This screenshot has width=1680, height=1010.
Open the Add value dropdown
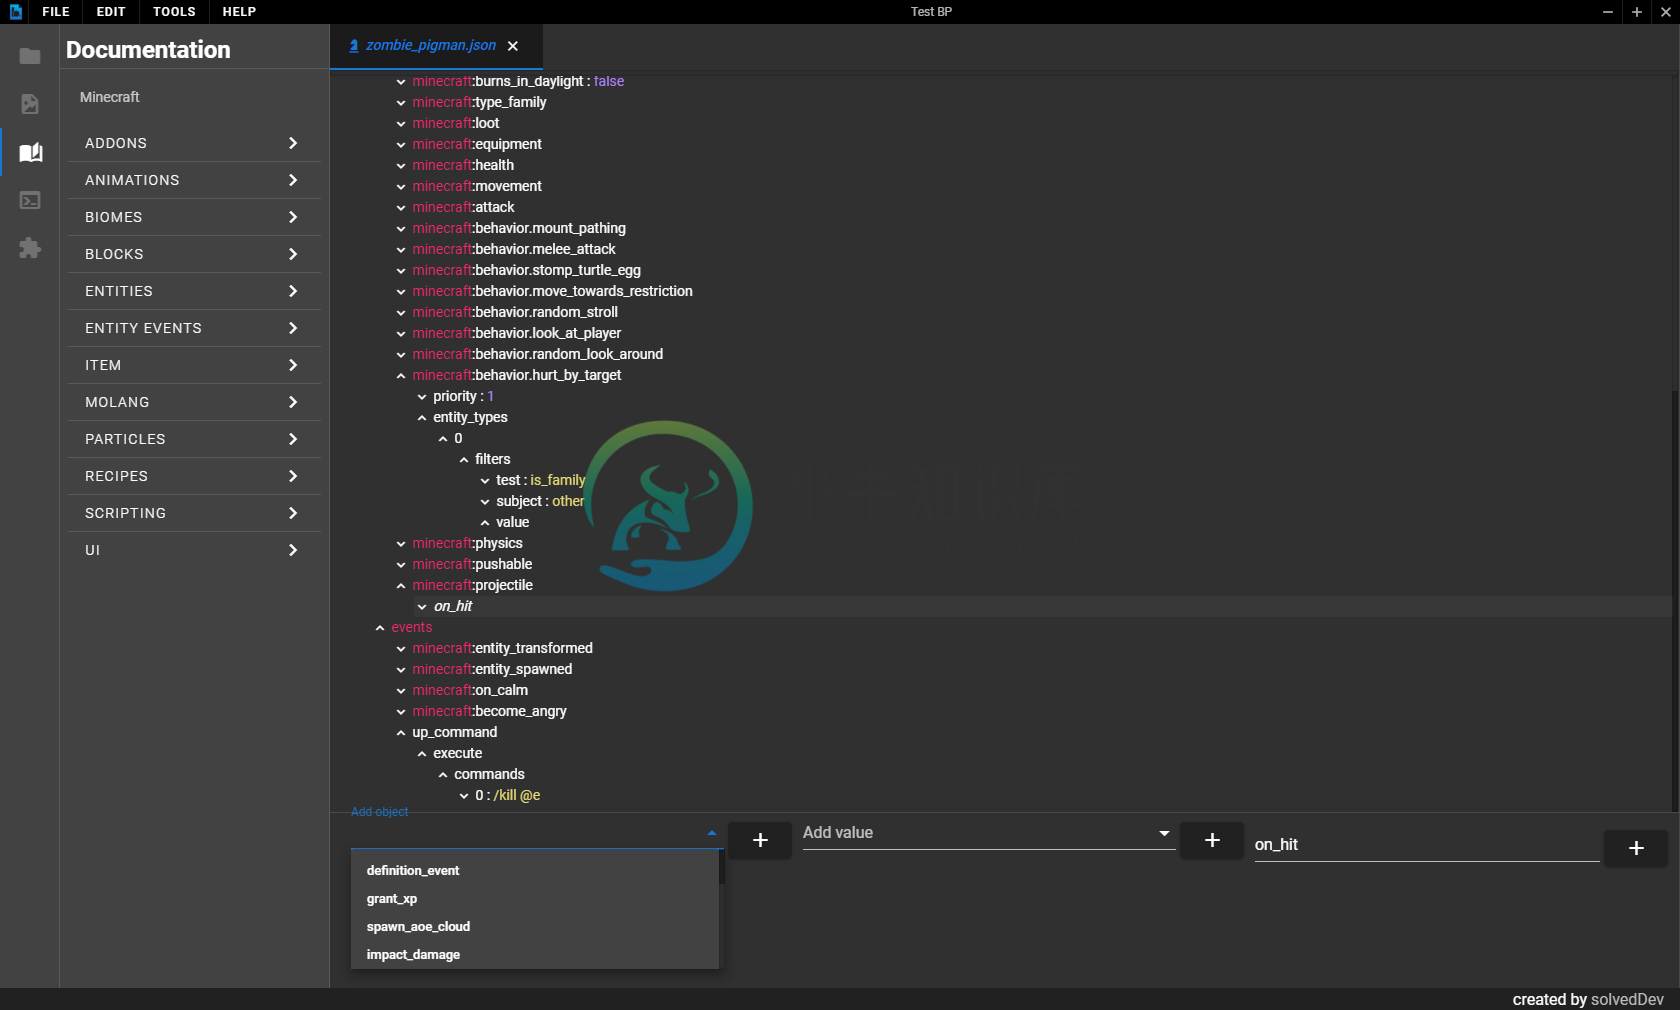988,833
